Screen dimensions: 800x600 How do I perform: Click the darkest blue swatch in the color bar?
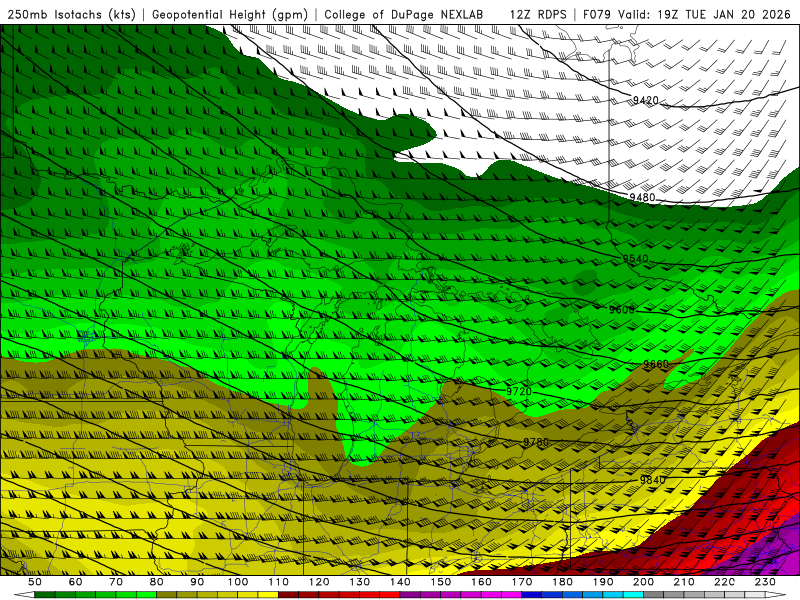click(x=532, y=594)
